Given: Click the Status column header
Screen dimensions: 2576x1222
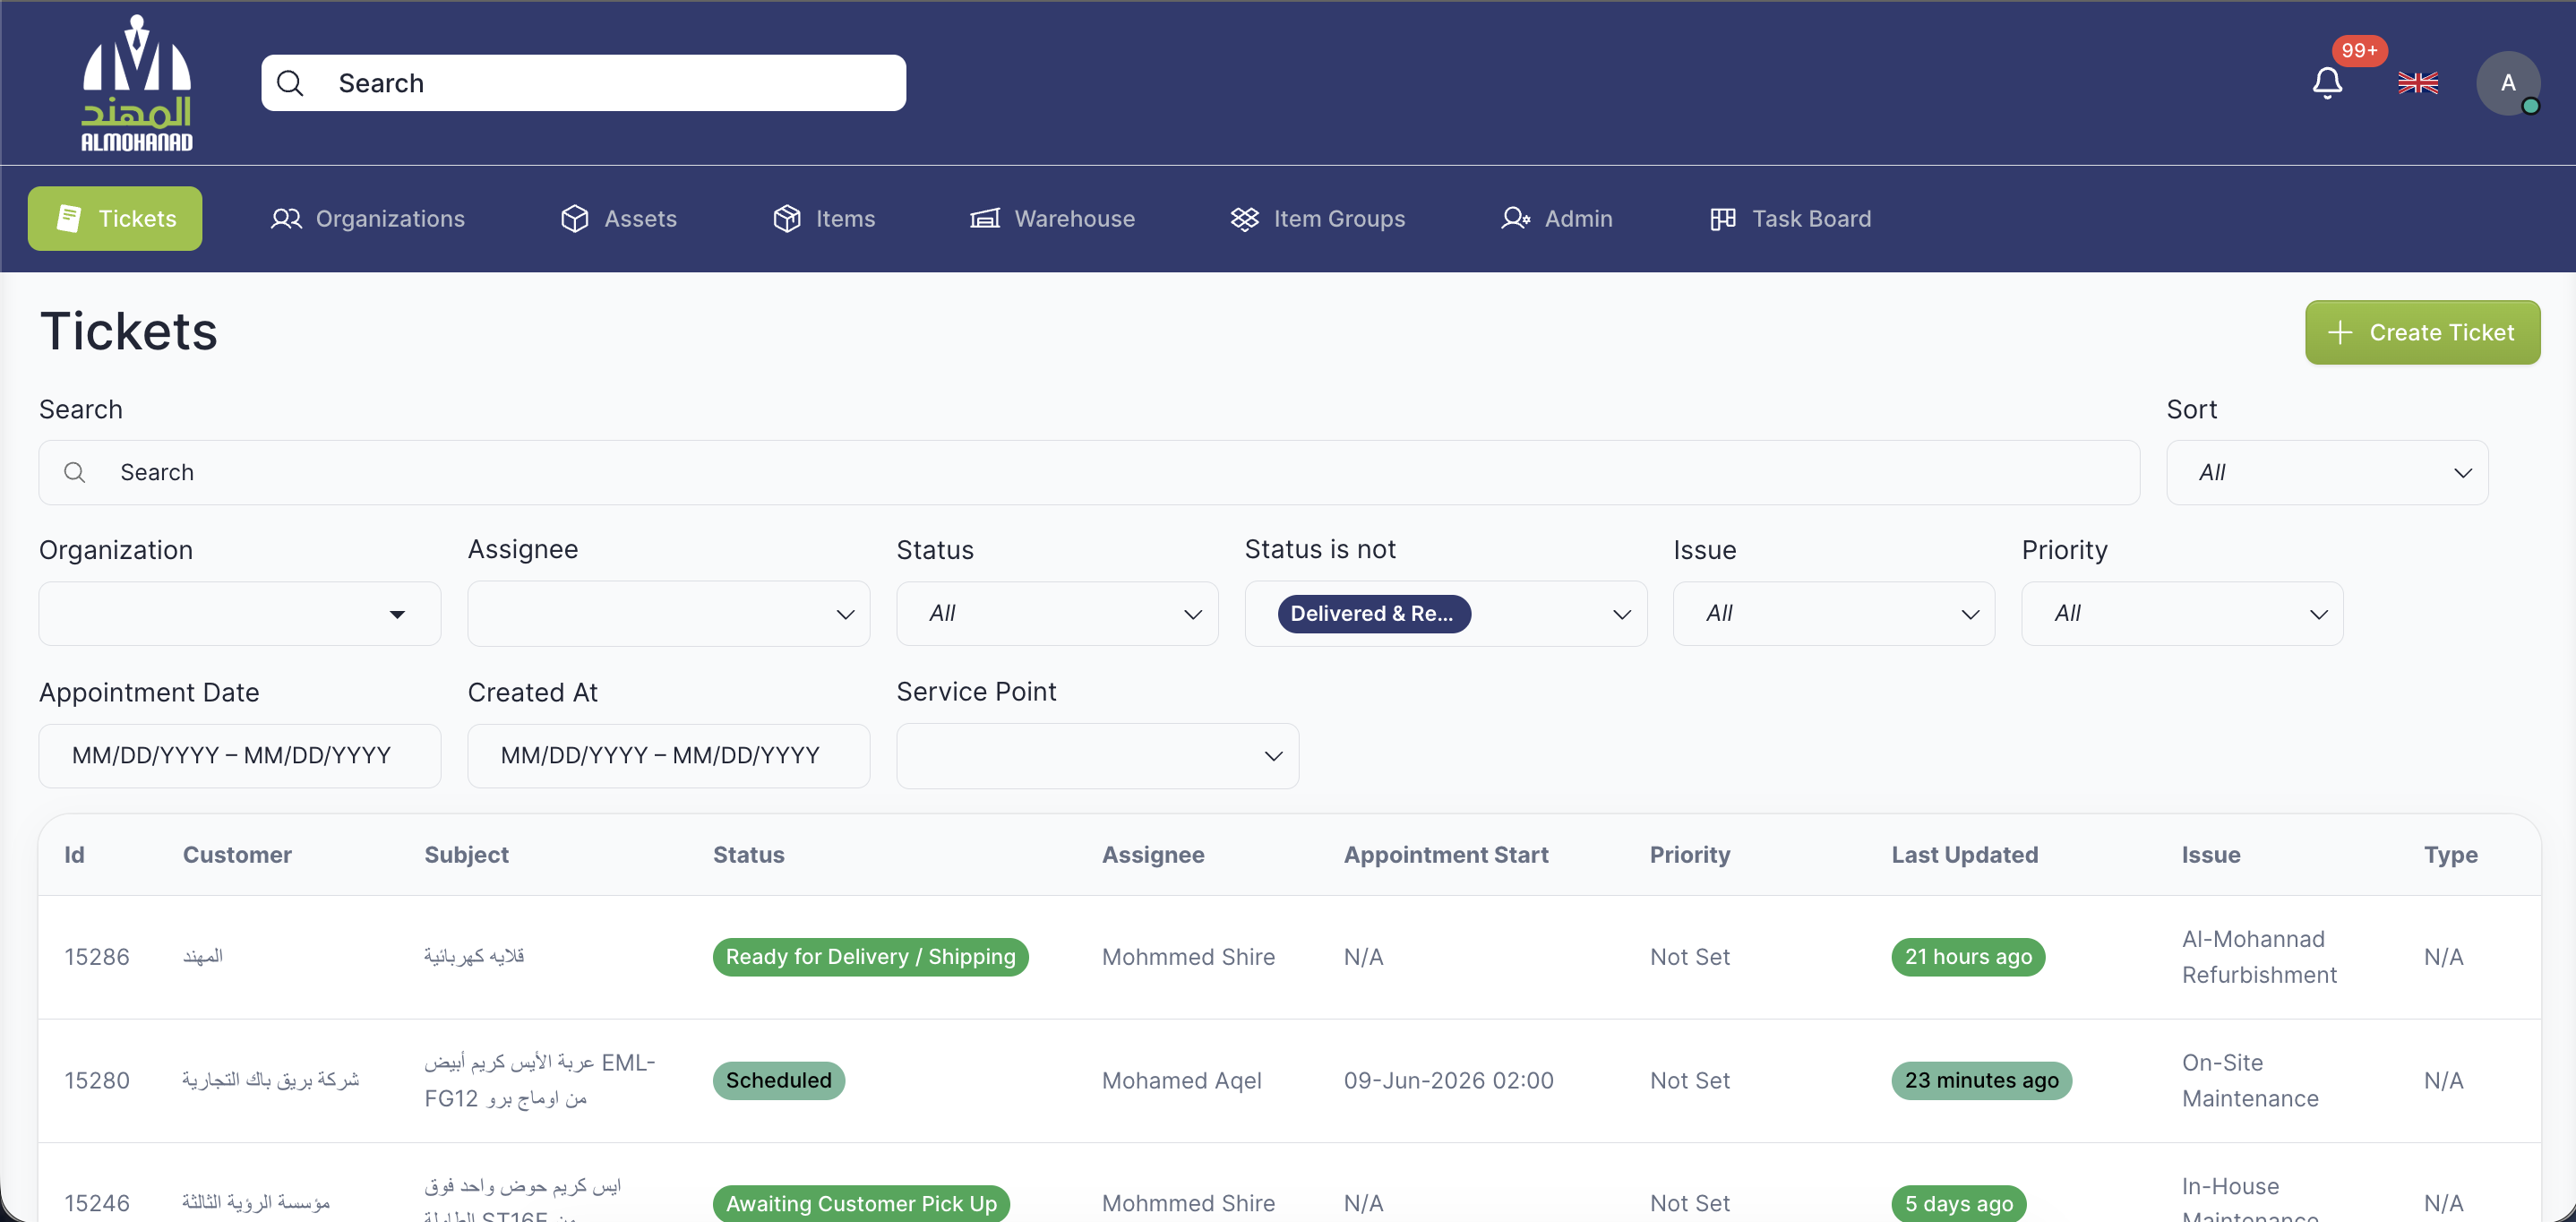Looking at the screenshot, I should [748, 855].
